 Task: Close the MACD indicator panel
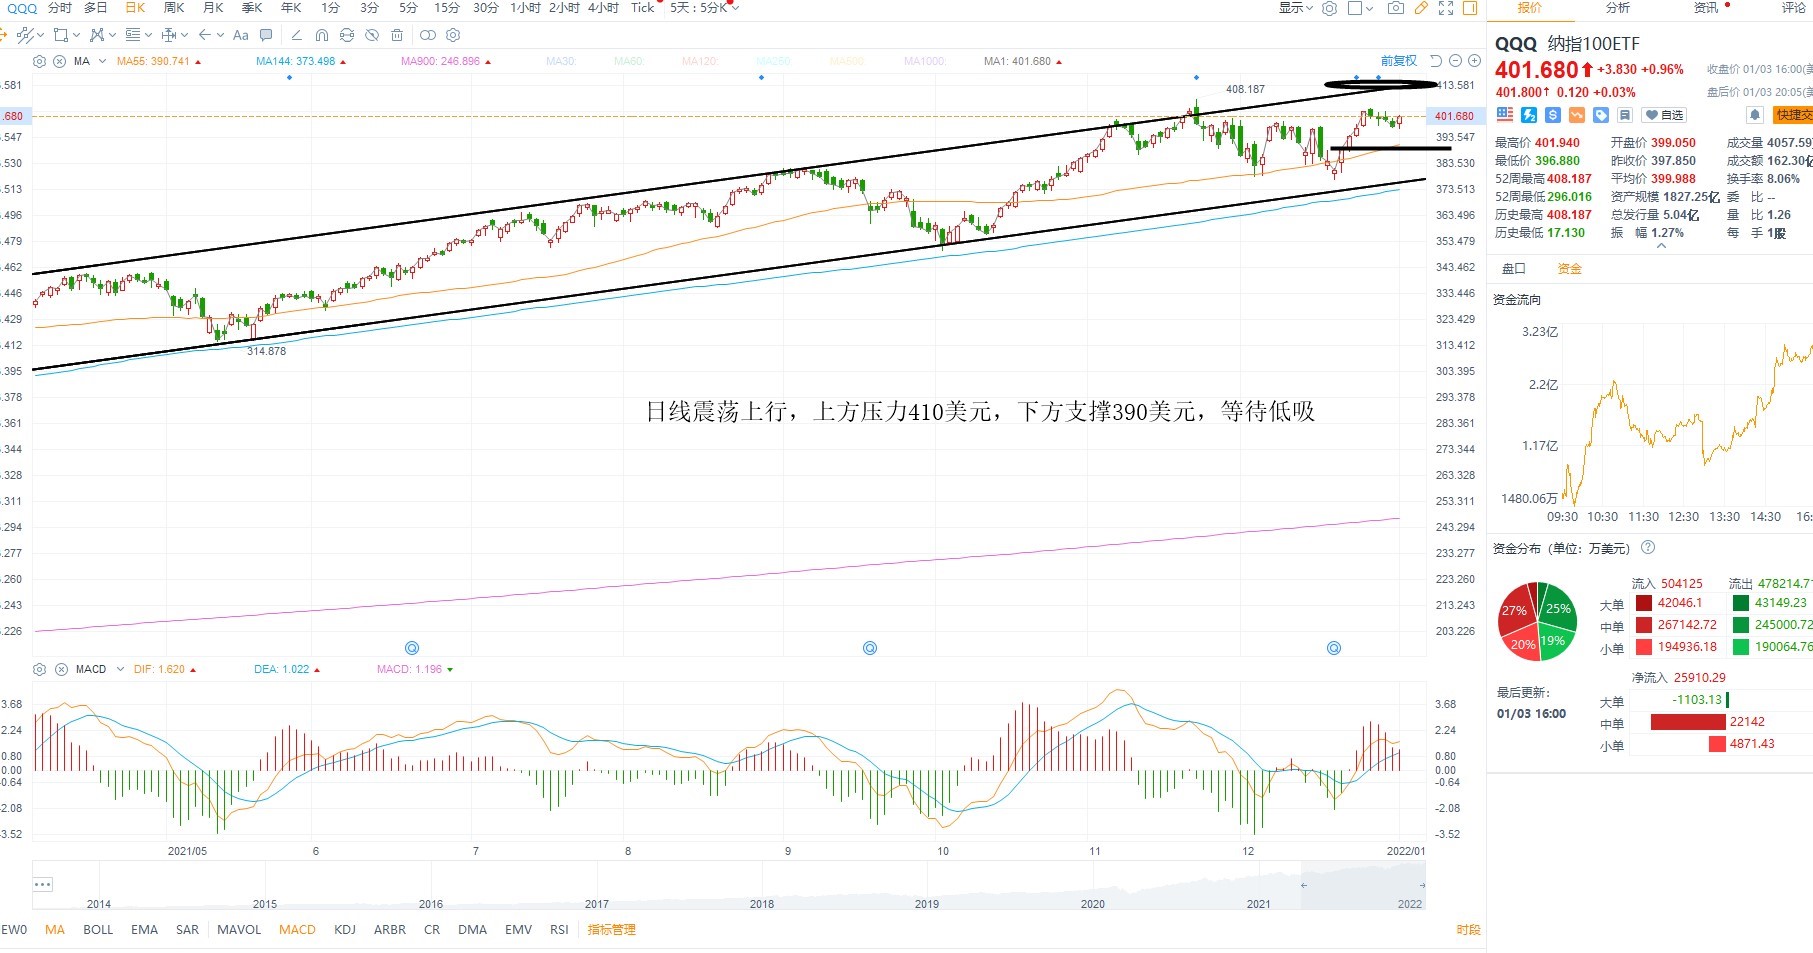click(x=61, y=669)
